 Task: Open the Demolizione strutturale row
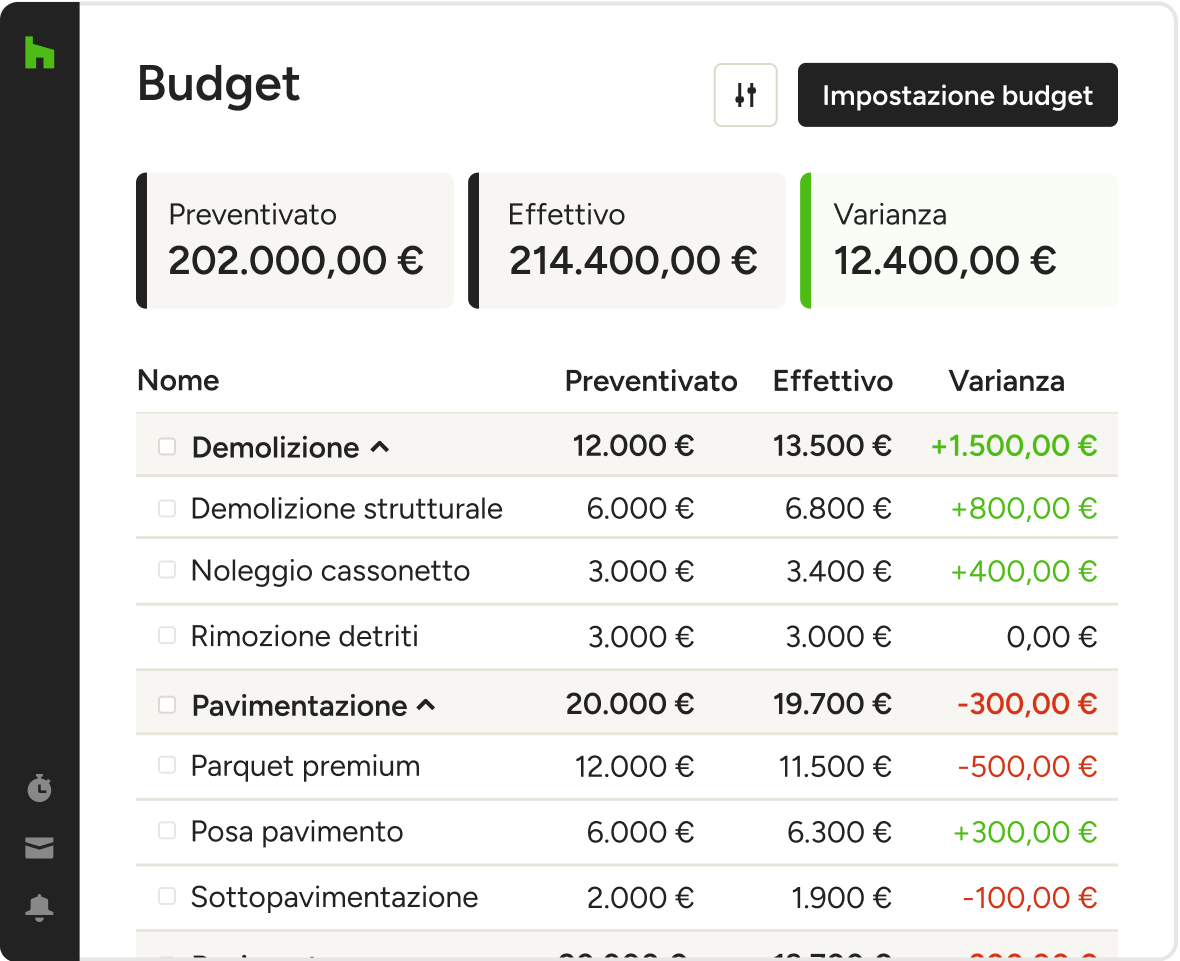(x=346, y=509)
